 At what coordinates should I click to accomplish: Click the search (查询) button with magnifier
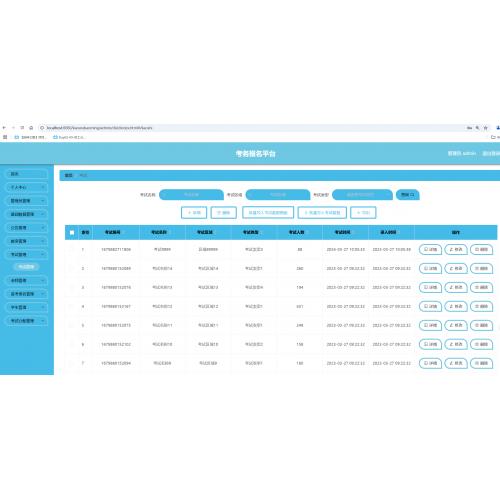pos(407,195)
